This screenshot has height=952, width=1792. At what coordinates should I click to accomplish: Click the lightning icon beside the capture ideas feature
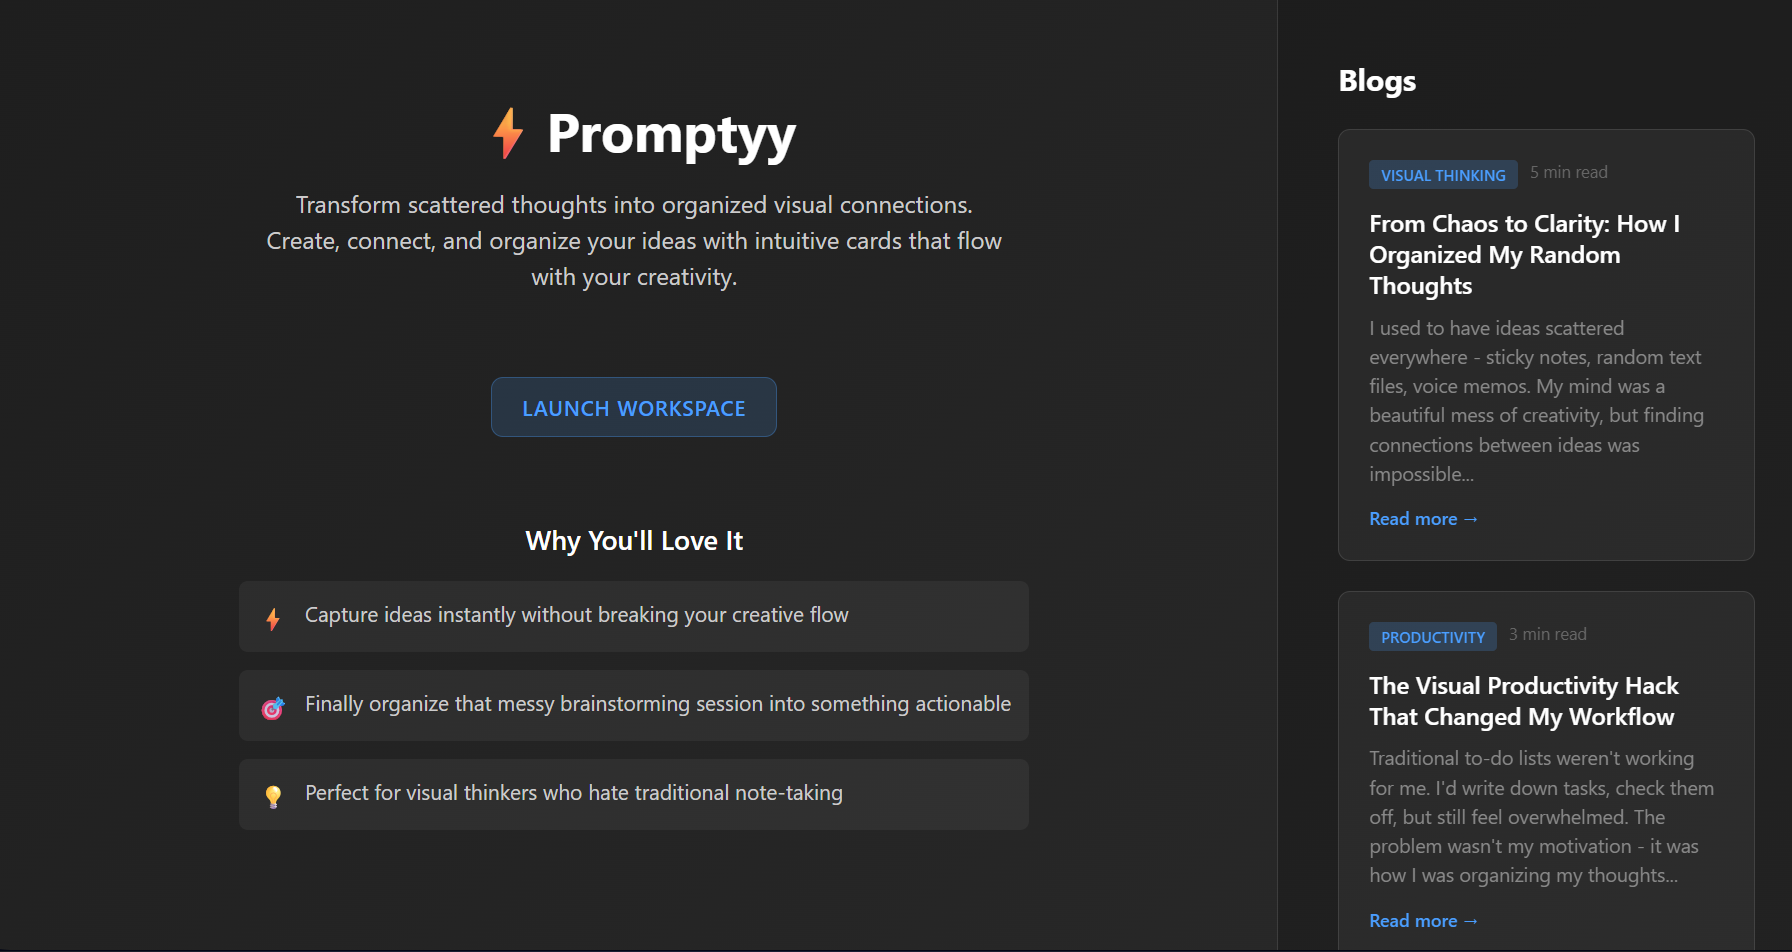click(x=272, y=618)
